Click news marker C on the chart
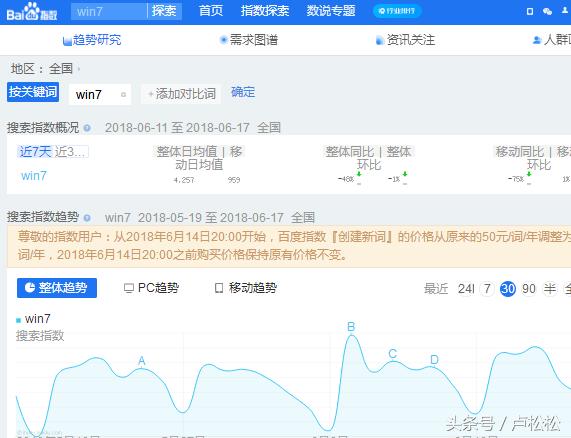571x438 pixels. click(x=393, y=354)
